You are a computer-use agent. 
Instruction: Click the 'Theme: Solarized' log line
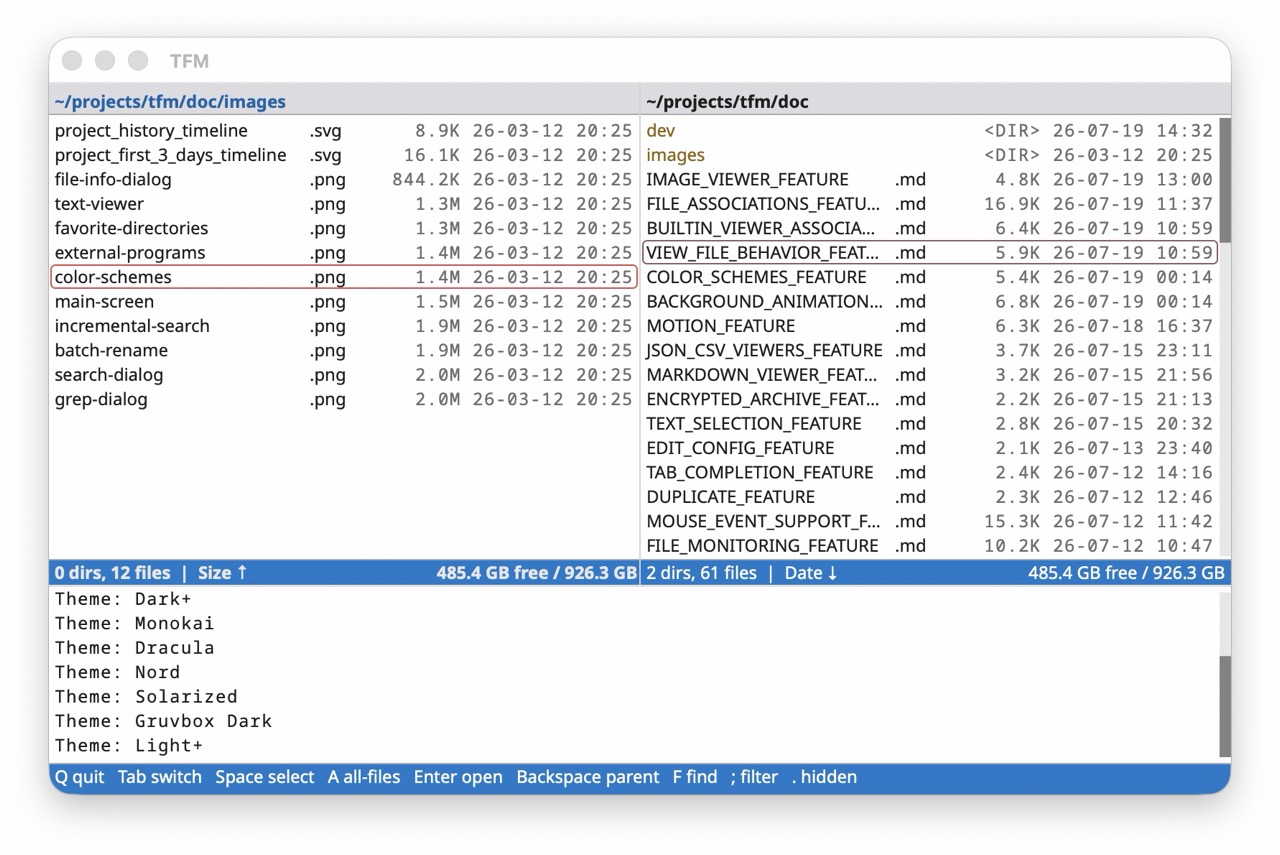[146, 697]
